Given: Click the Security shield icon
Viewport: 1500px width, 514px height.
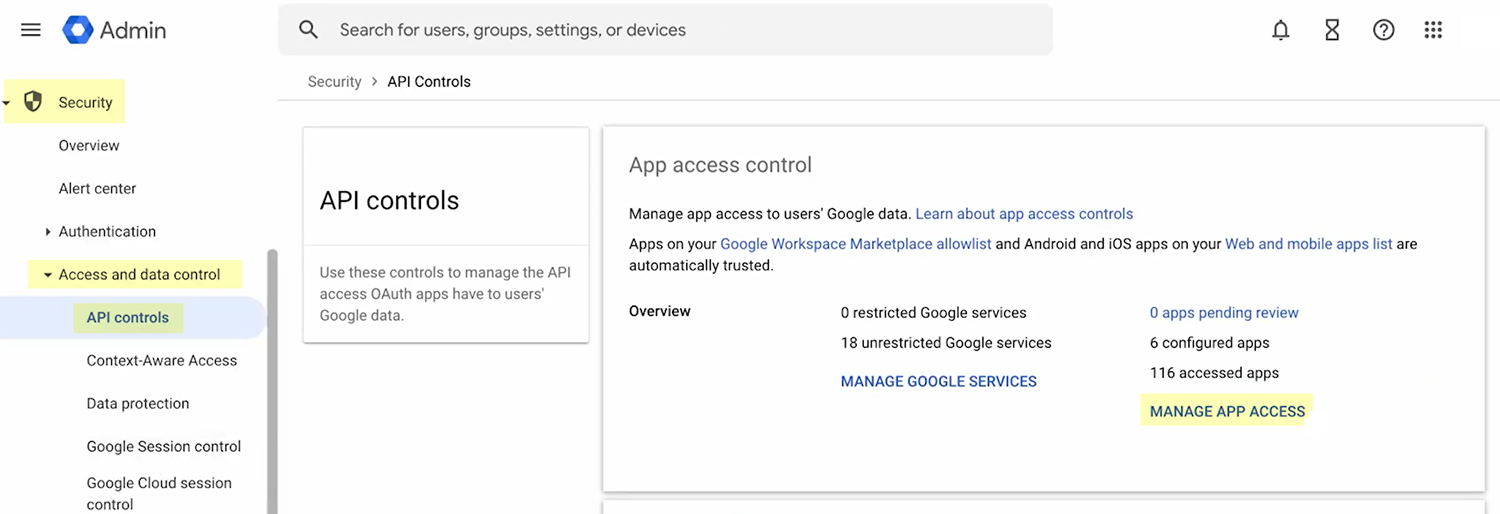Looking at the screenshot, I should coord(33,102).
